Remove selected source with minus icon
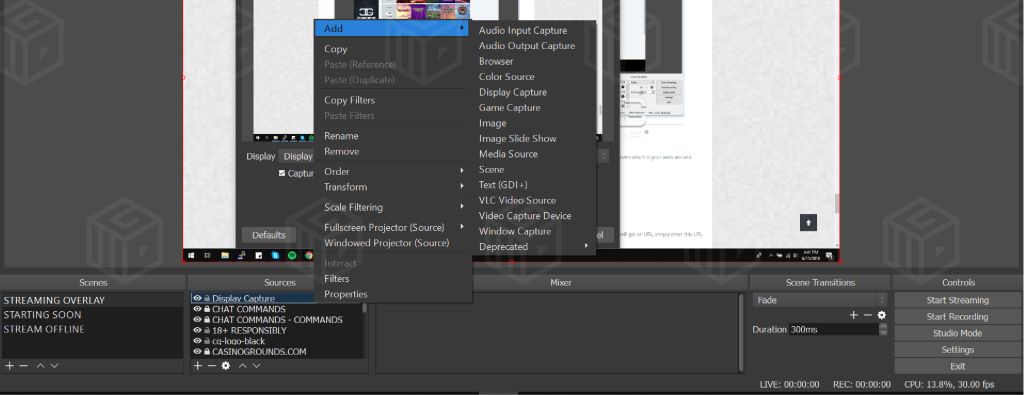Image resolution: width=1024 pixels, height=395 pixels. (x=212, y=366)
